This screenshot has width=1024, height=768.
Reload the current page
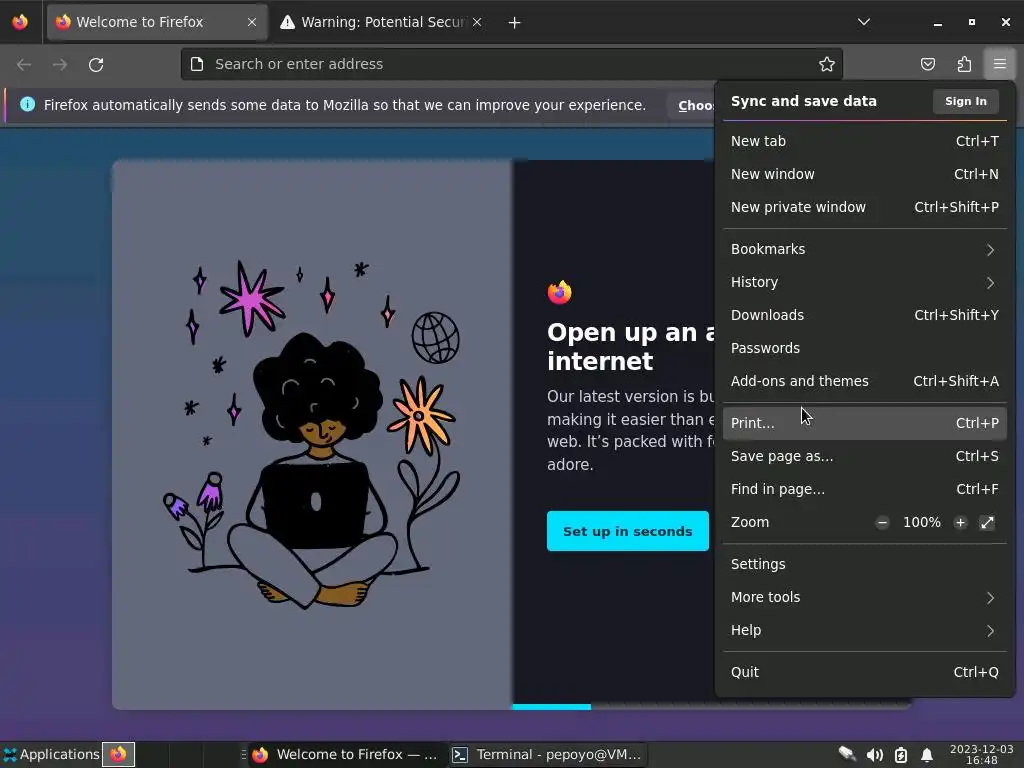coord(96,65)
